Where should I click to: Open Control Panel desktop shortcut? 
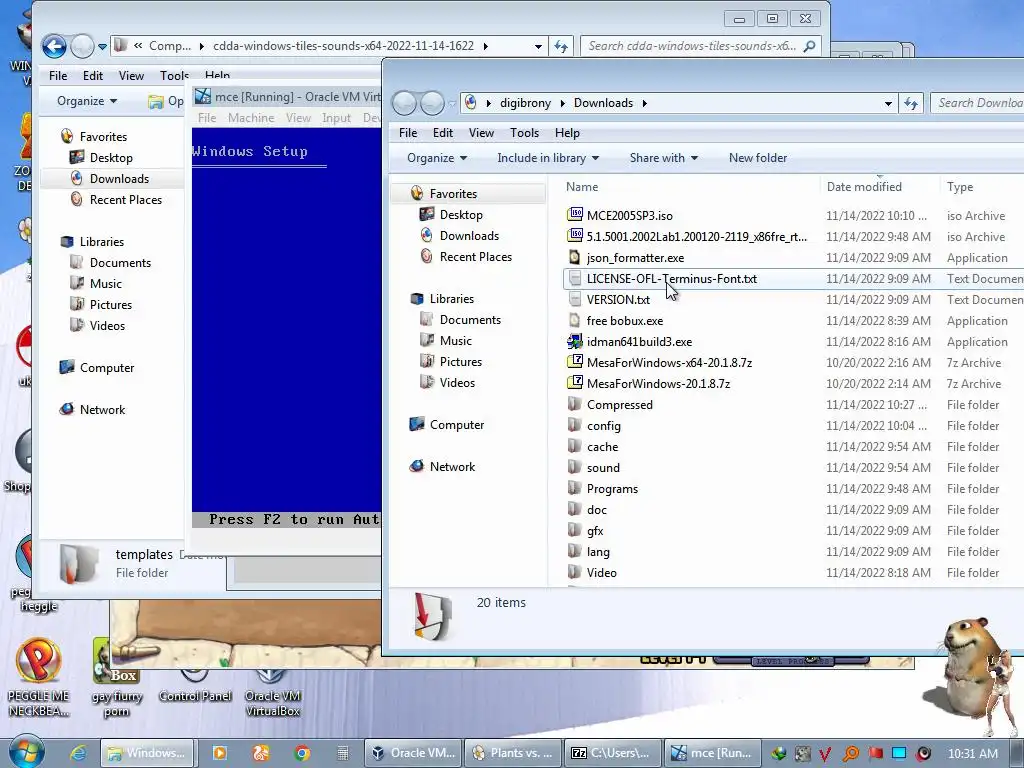195,686
